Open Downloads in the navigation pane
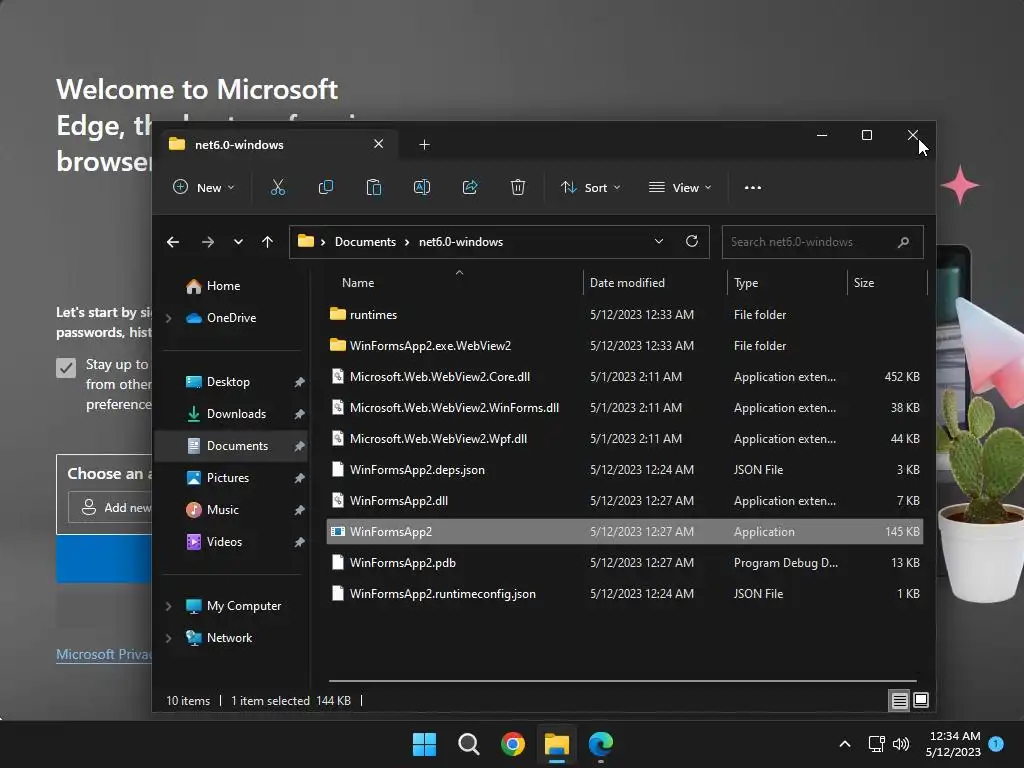Viewport: 1024px width, 768px height. pos(236,414)
